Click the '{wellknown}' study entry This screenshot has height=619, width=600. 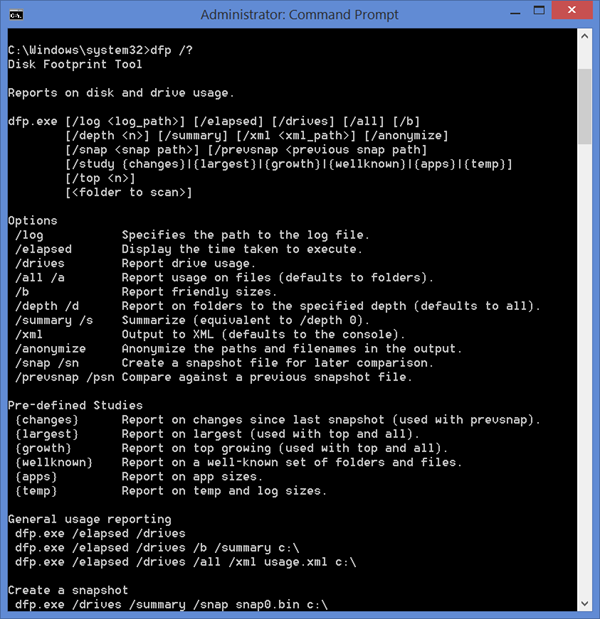coord(54,462)
